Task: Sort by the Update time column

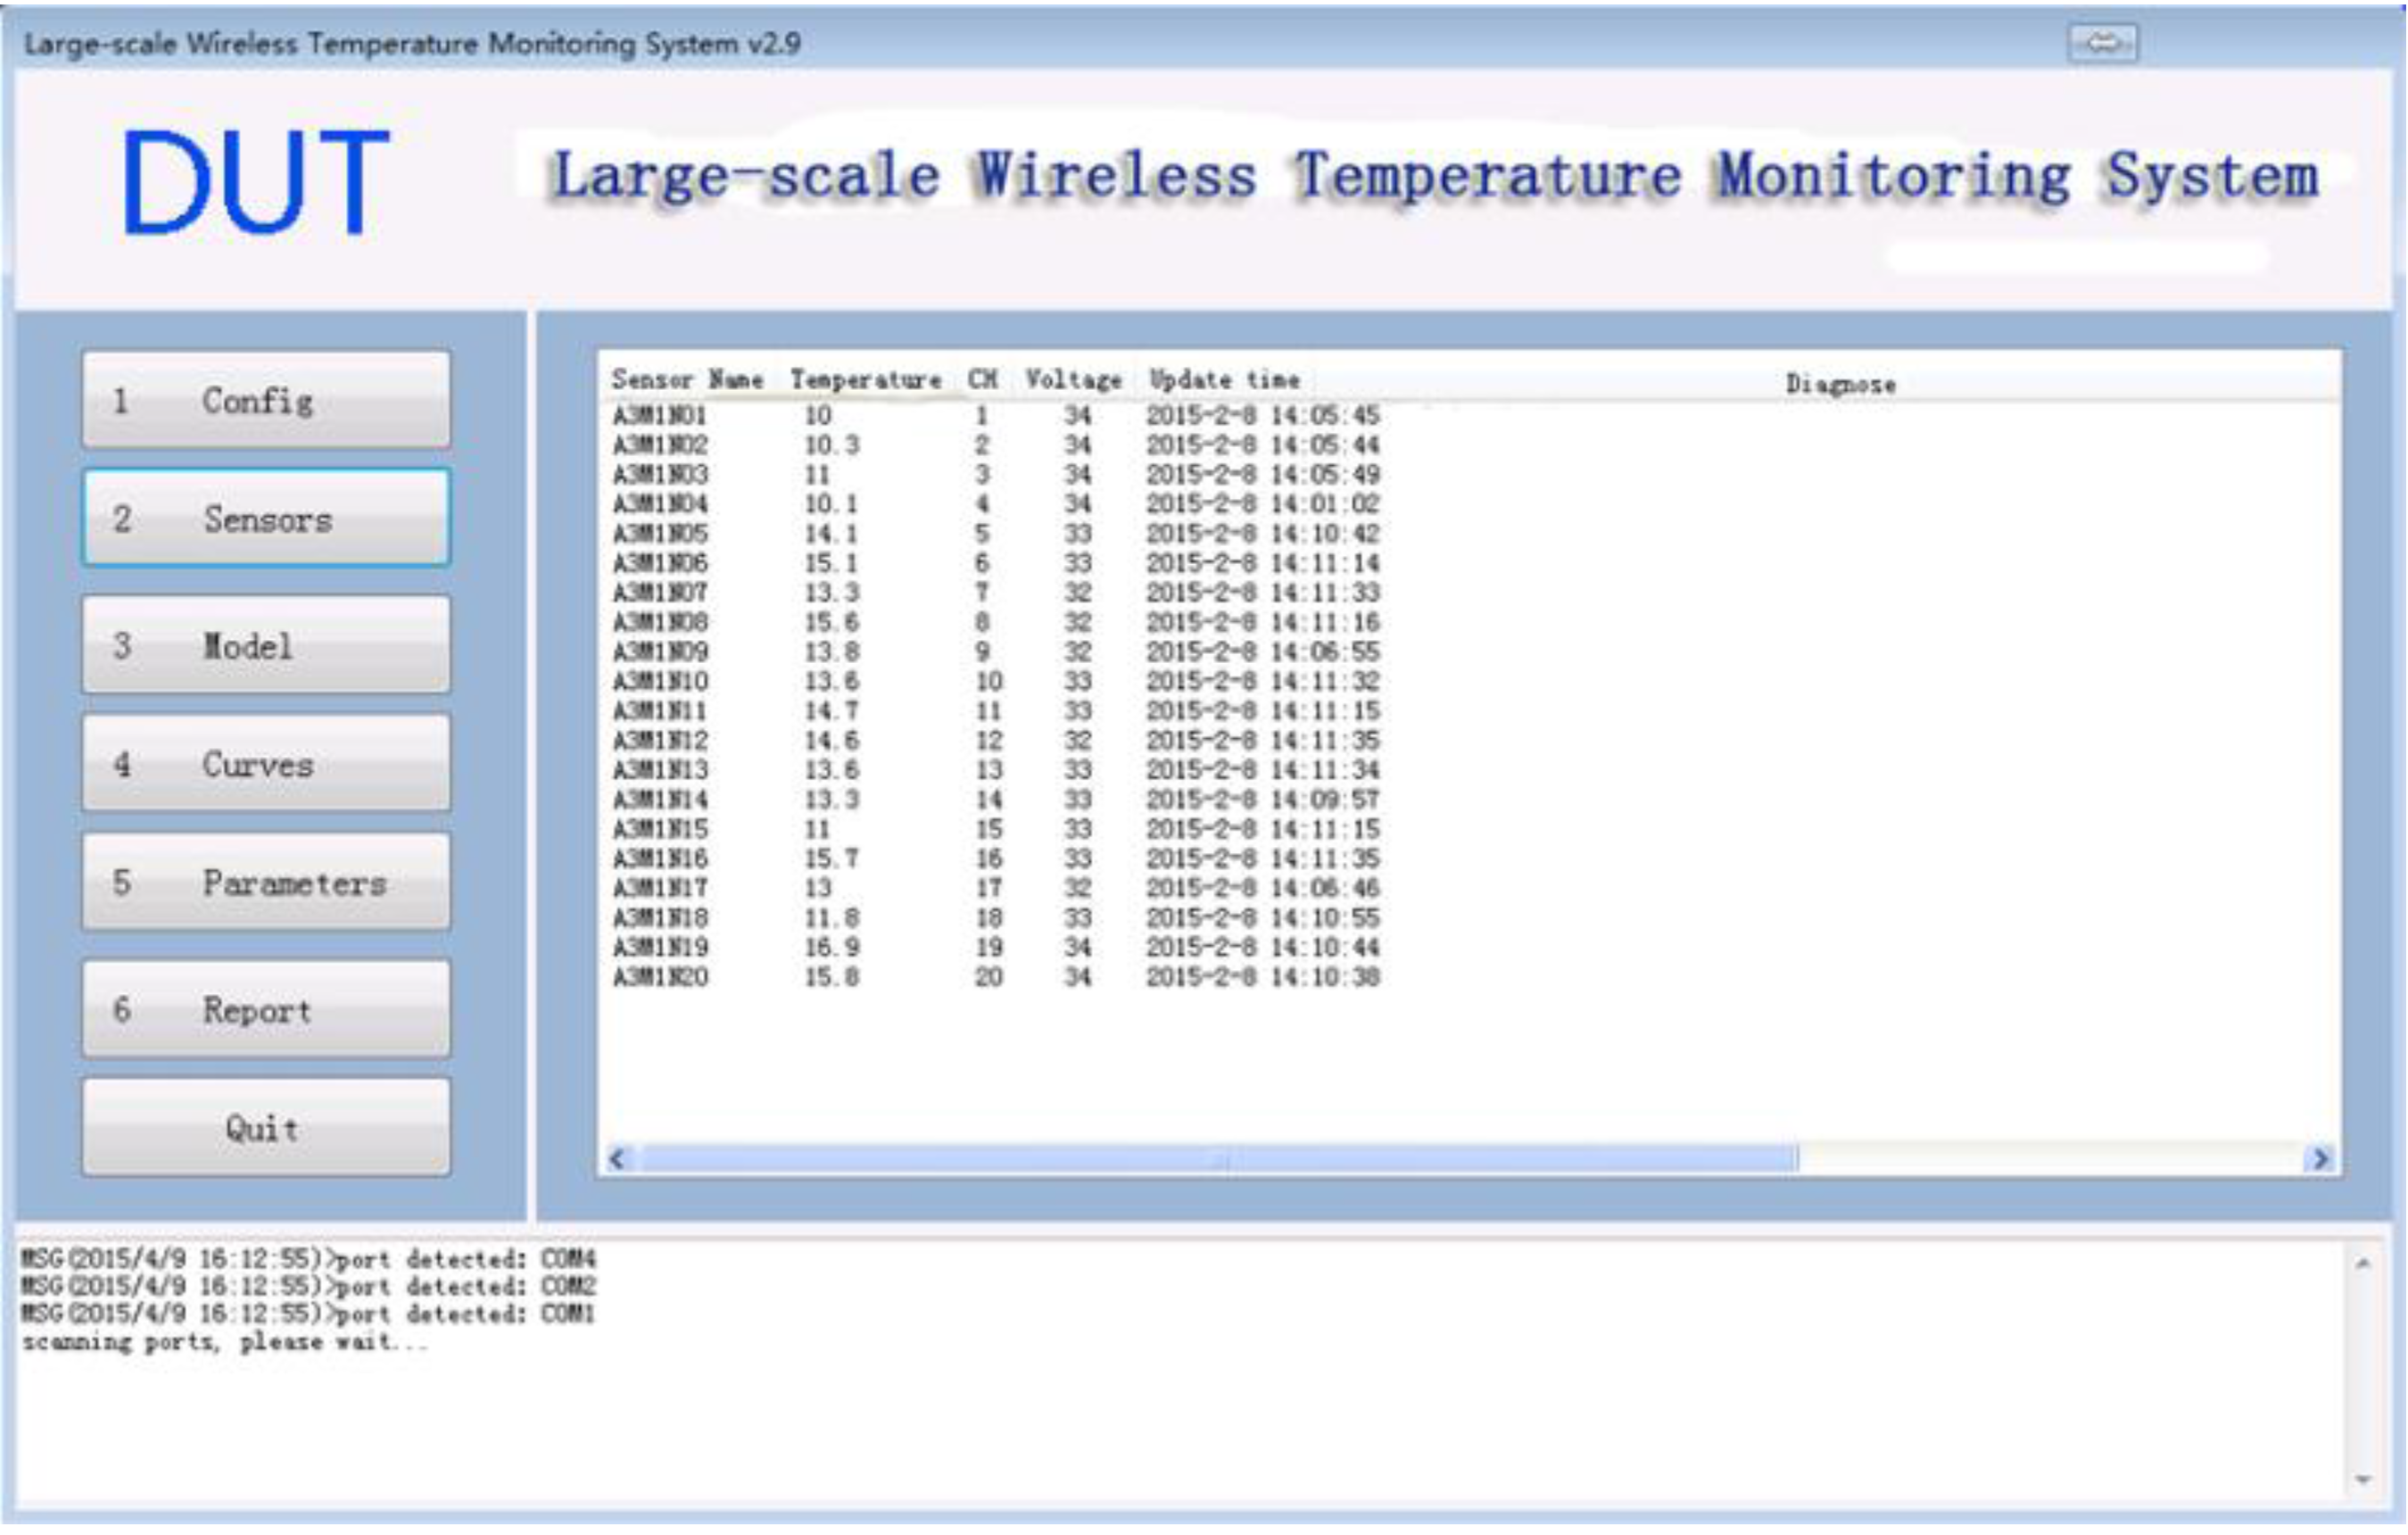Action: pyautogui.click(x=1224, y=380)
